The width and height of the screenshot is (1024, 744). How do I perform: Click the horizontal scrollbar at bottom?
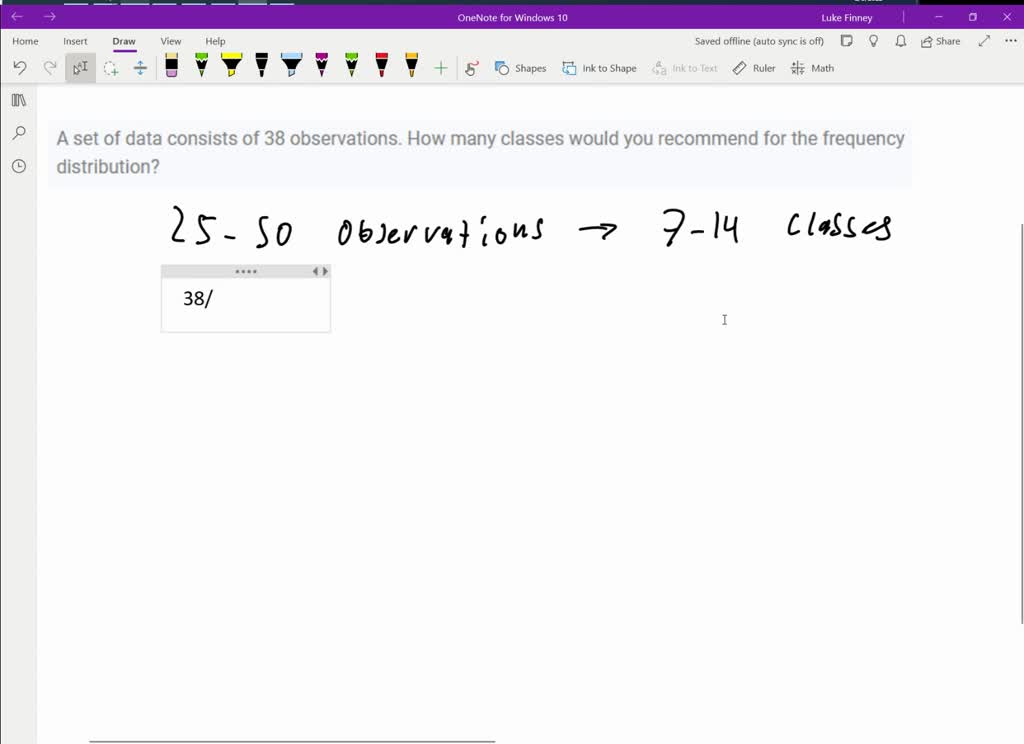[x=292, y=741]
